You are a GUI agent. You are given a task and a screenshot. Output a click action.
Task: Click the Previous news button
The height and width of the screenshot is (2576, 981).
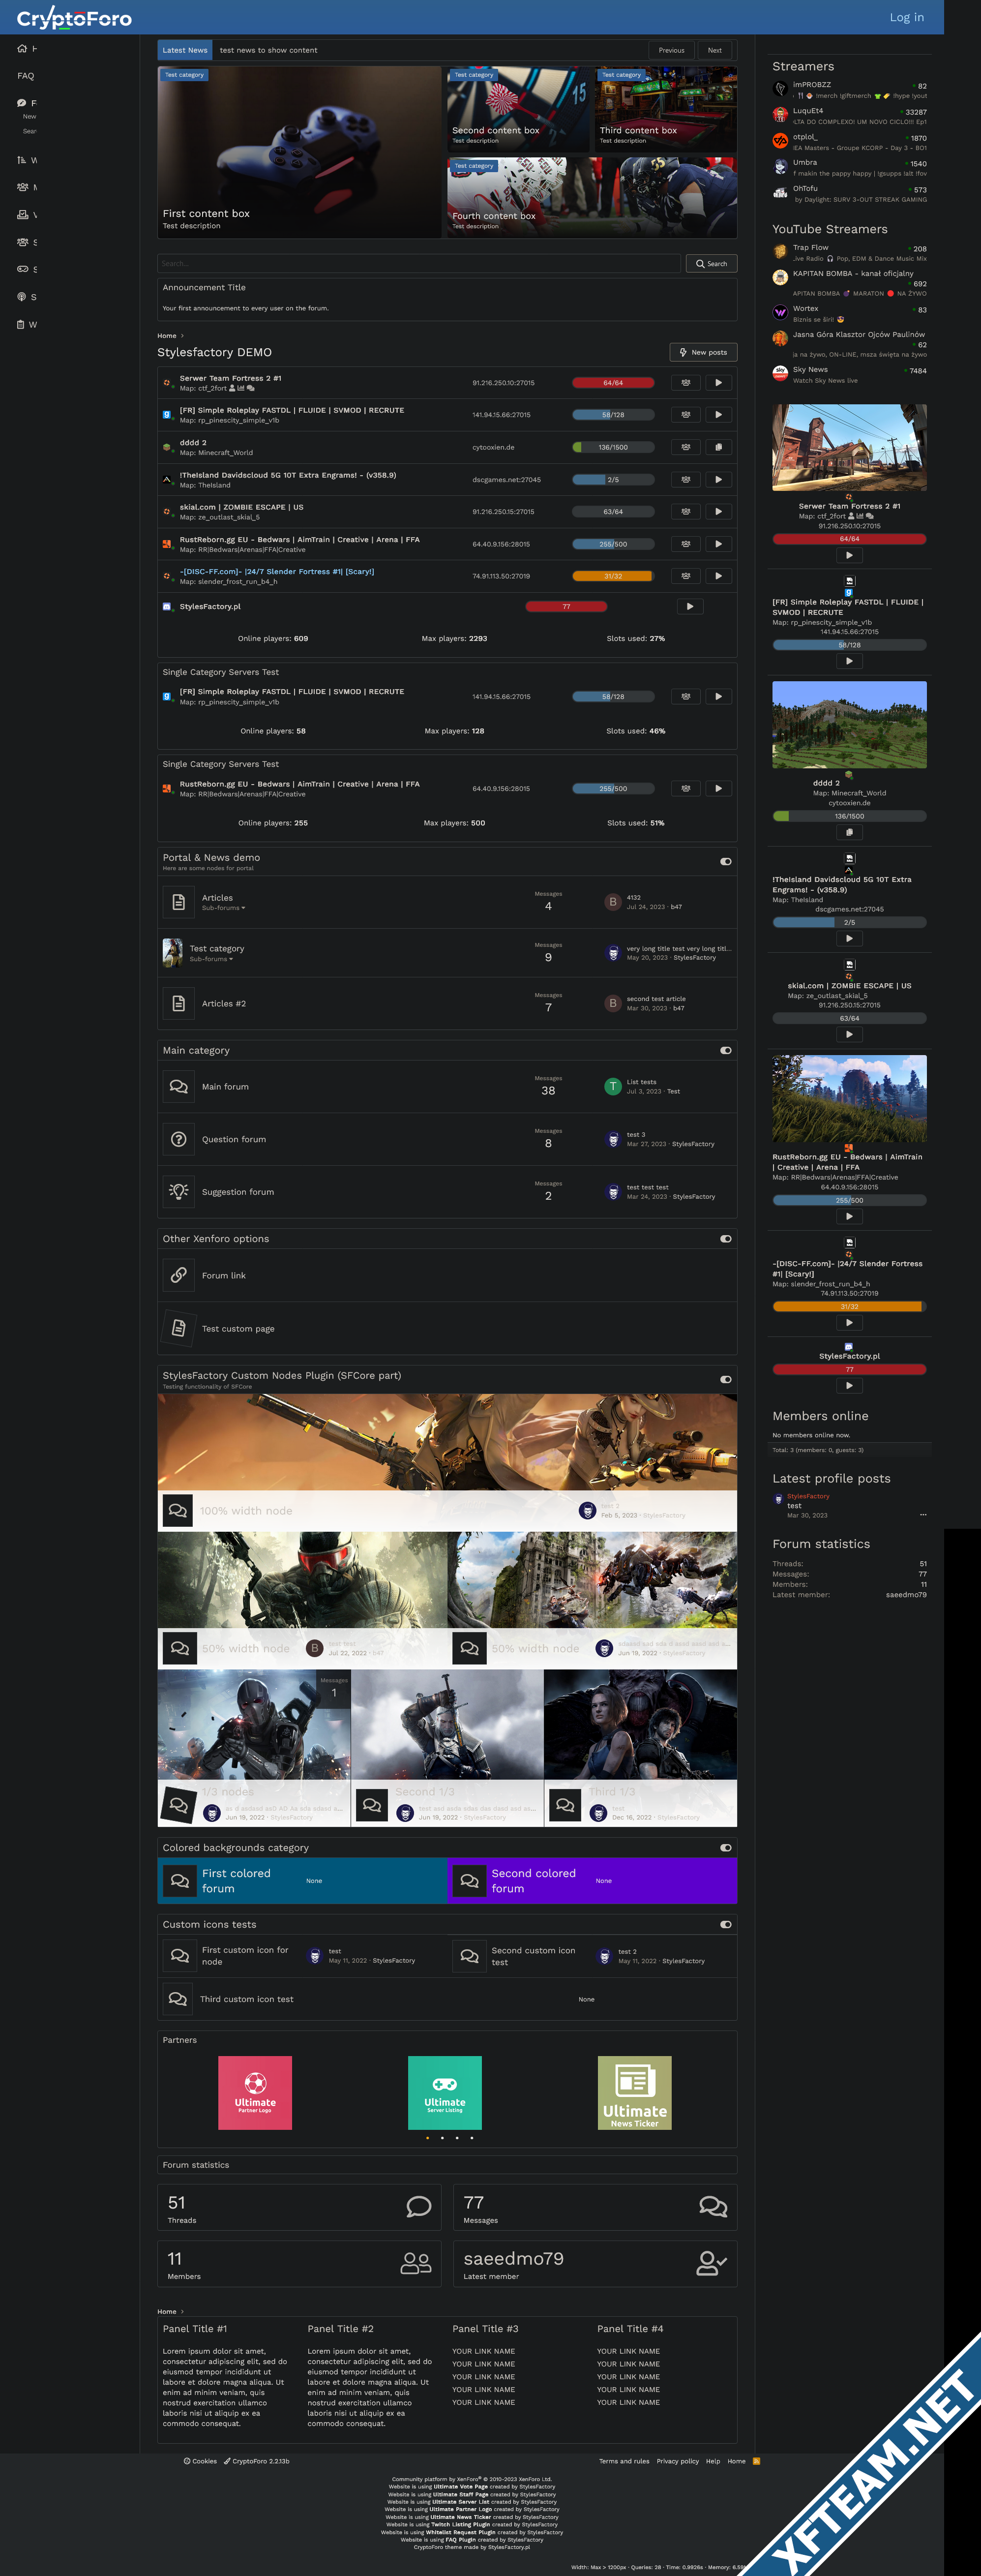click(672, 50)
